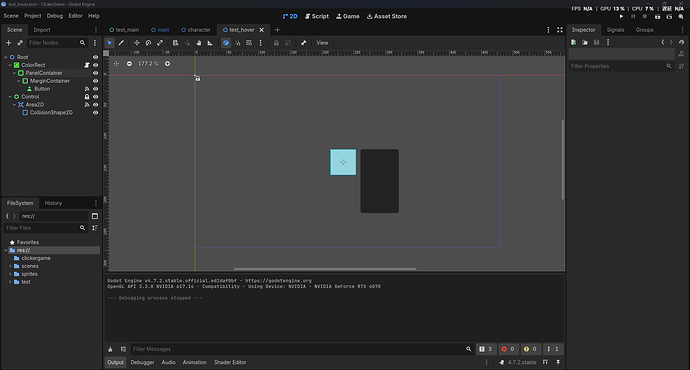
Task: Hide the ColorRect node
Action: (95, 65)
